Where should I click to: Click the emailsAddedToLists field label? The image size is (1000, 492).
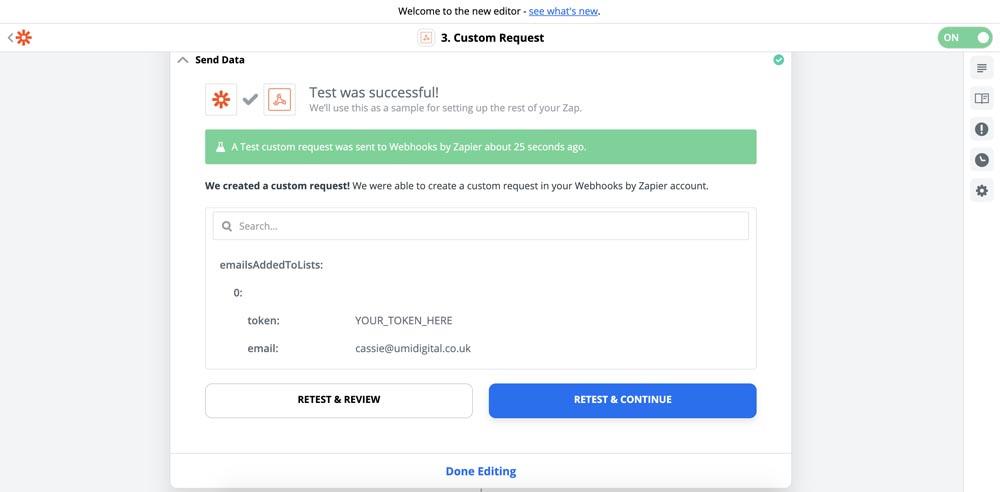click(271, 265)
